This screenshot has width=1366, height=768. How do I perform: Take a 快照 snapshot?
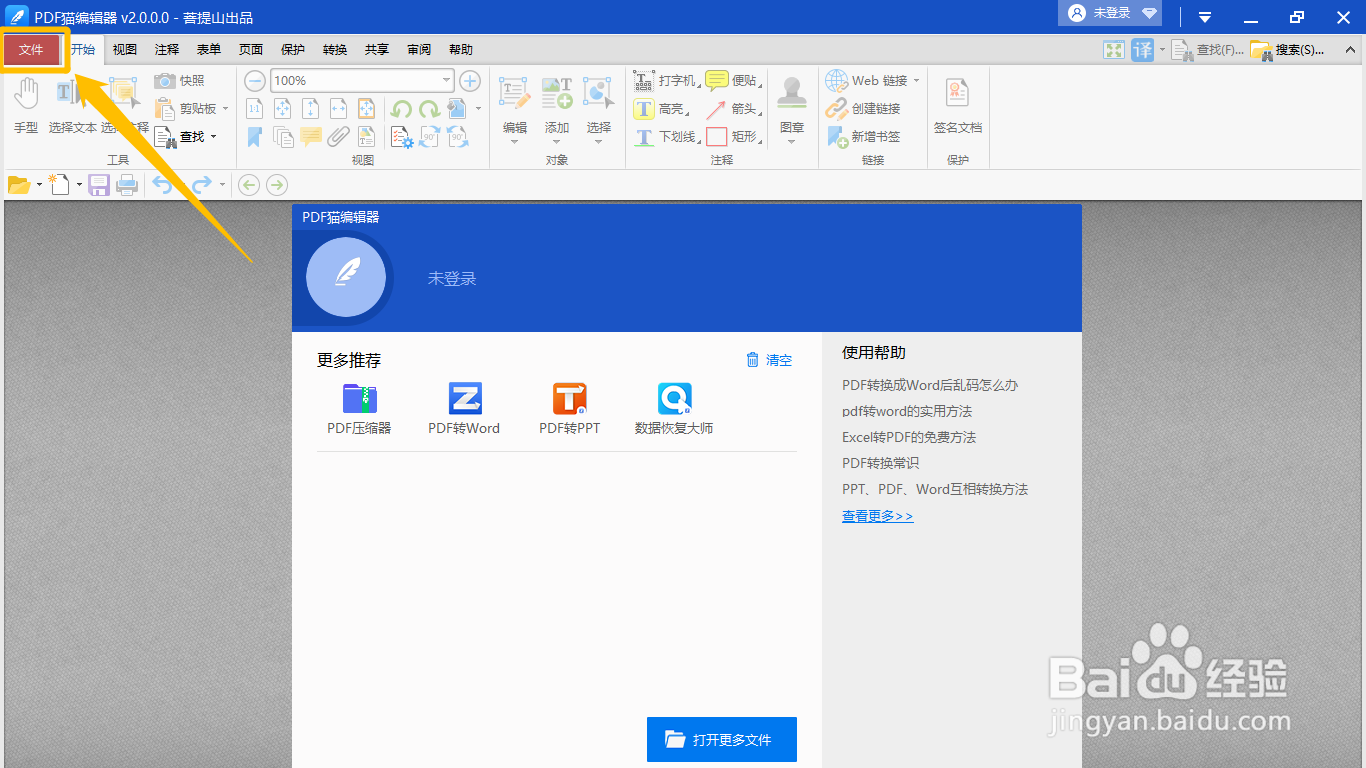click(x=180, y=80)
